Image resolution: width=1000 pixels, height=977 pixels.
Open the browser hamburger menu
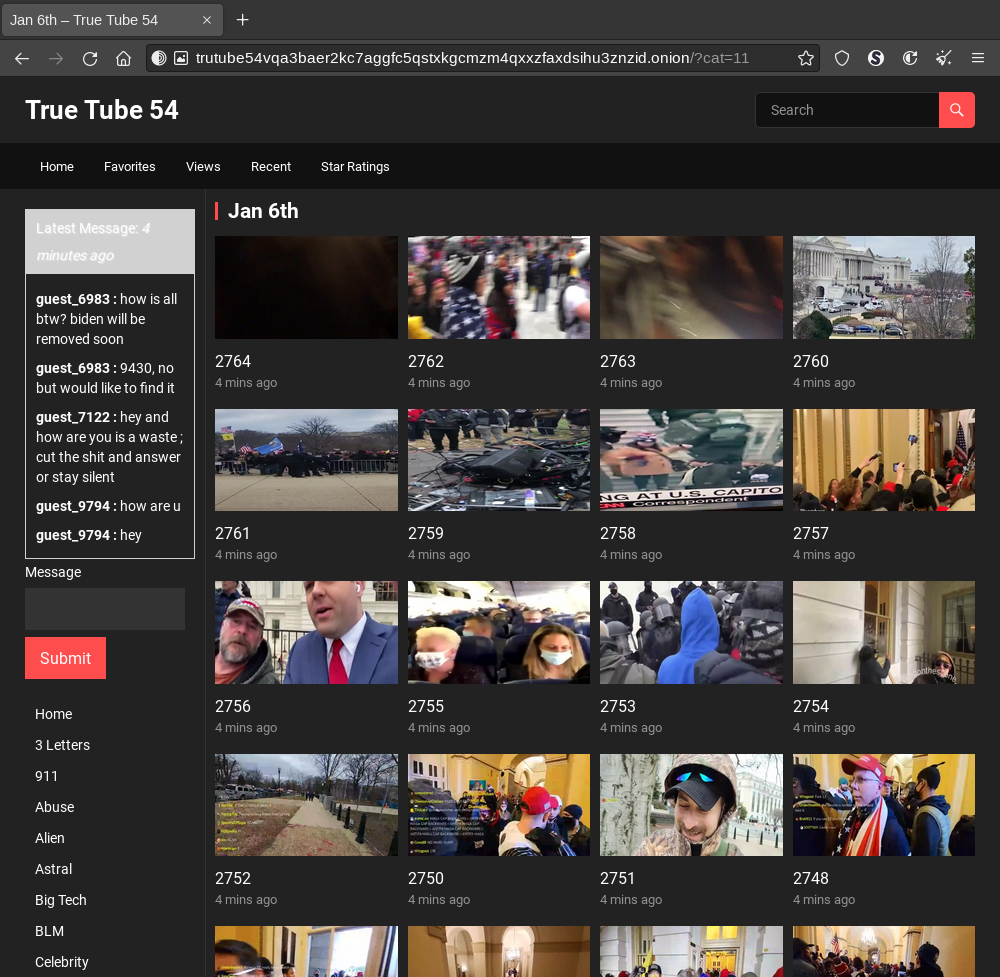coord(978,59)
